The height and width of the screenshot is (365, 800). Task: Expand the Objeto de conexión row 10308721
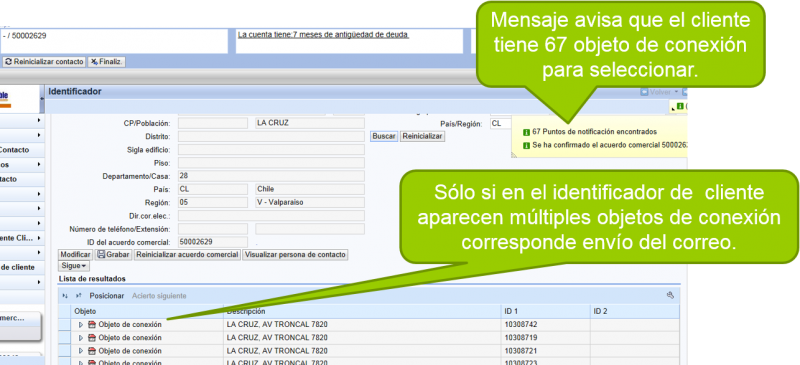pyautogui.click(x=81, y=351)
